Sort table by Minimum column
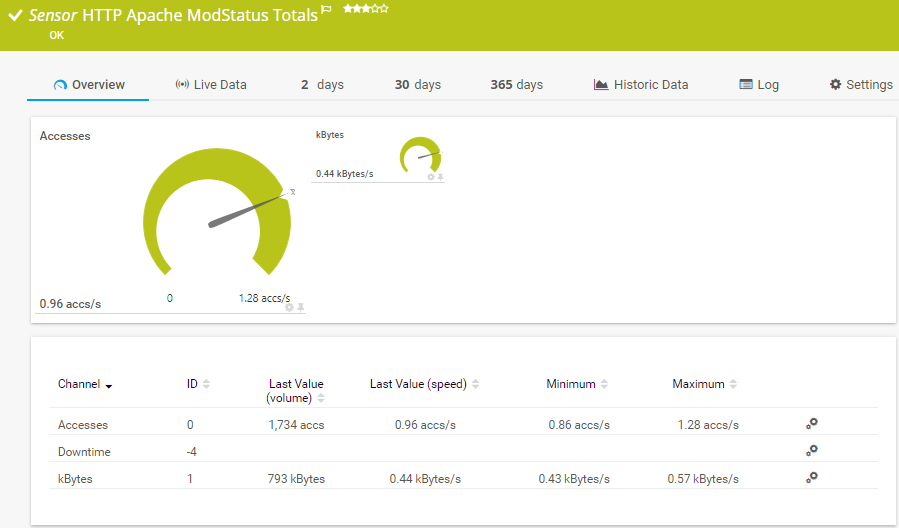Viewport: 899px width, 528px height. 604,384
